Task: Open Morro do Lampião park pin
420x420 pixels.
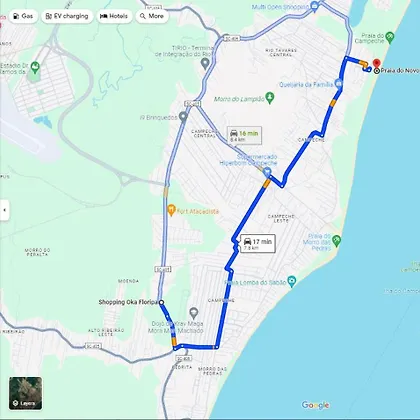Action: tap(270, 98)
